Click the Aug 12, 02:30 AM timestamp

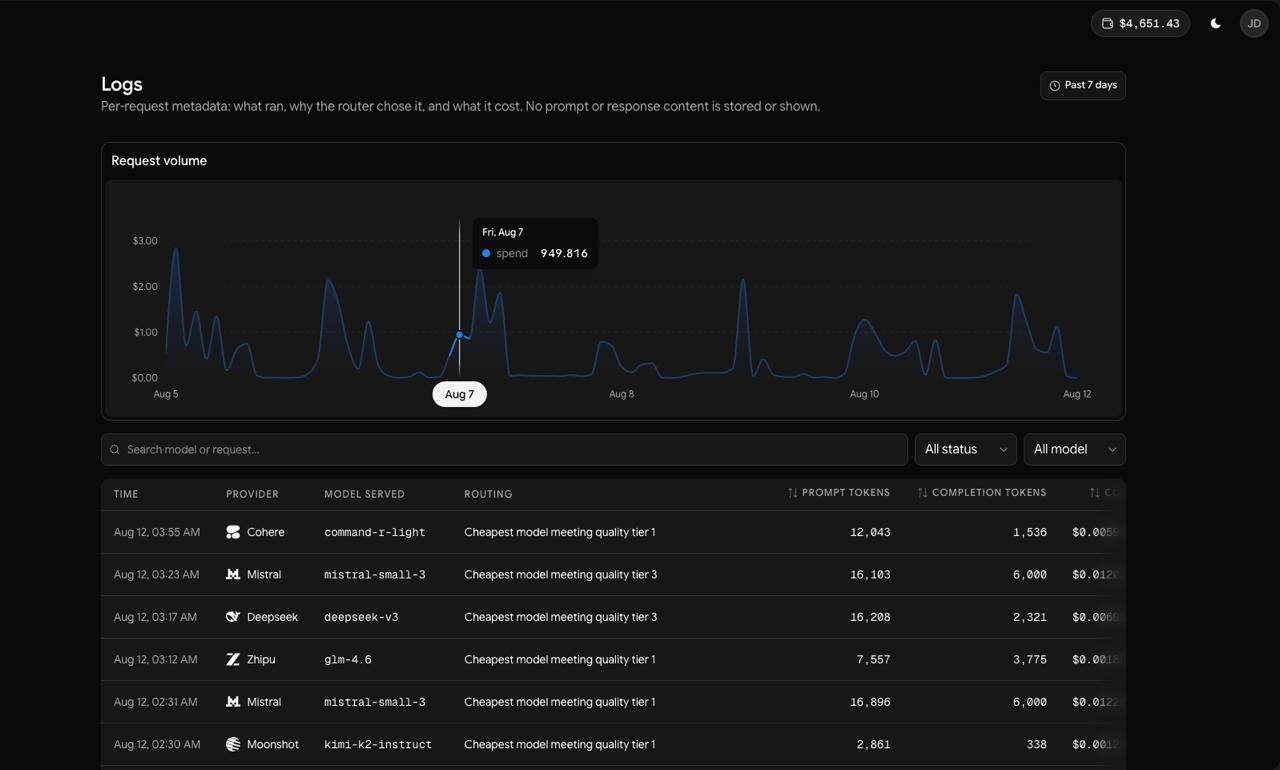(157, 744)
